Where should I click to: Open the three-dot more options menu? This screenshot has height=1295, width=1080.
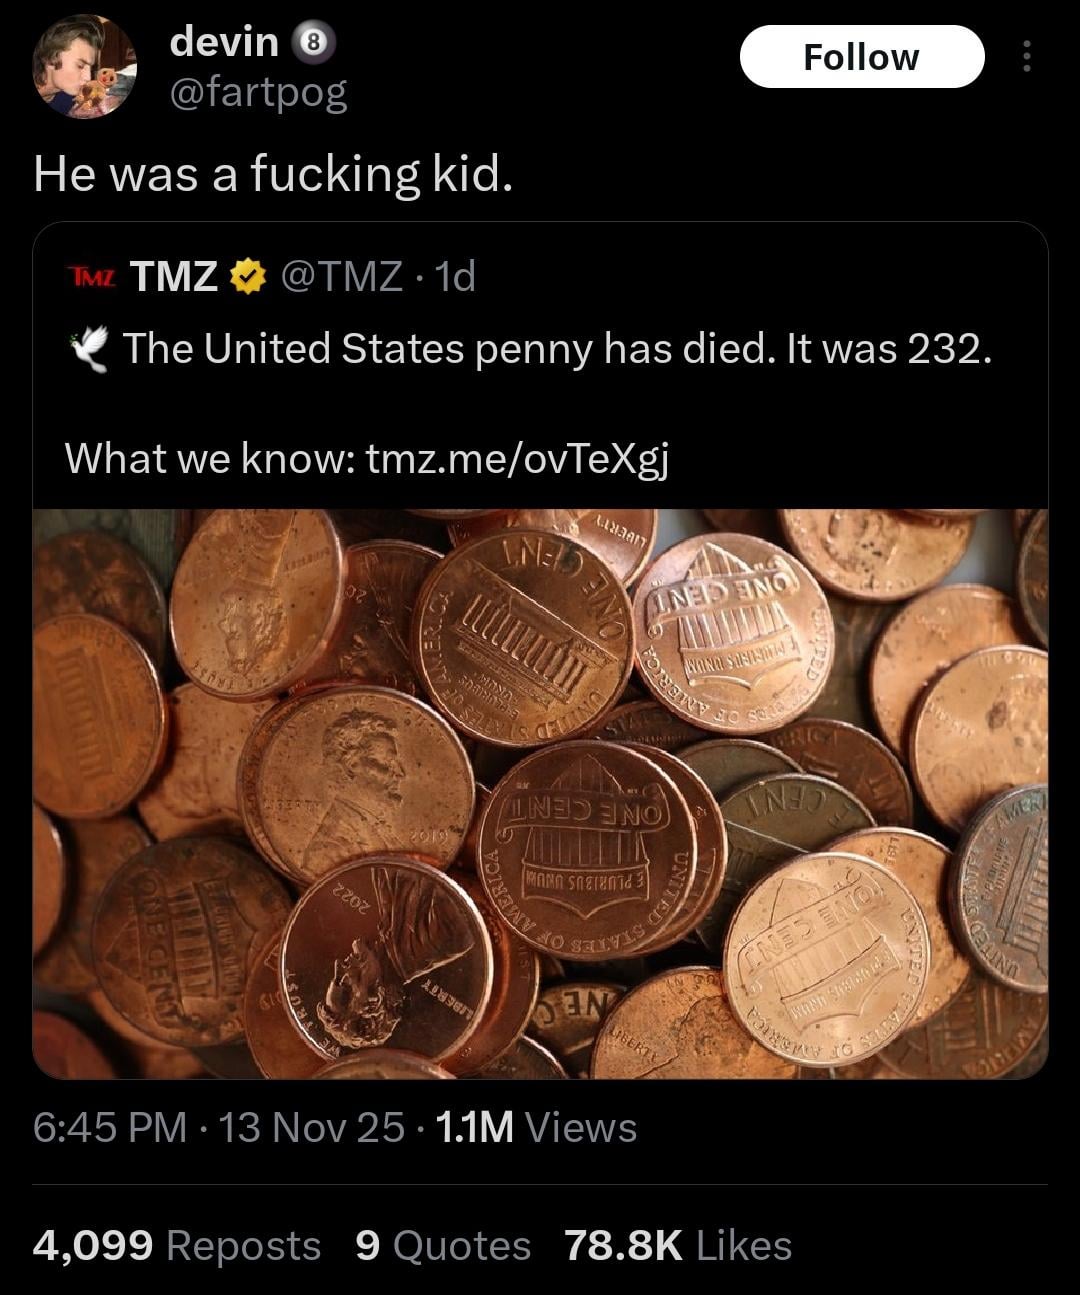[1025, 57]
